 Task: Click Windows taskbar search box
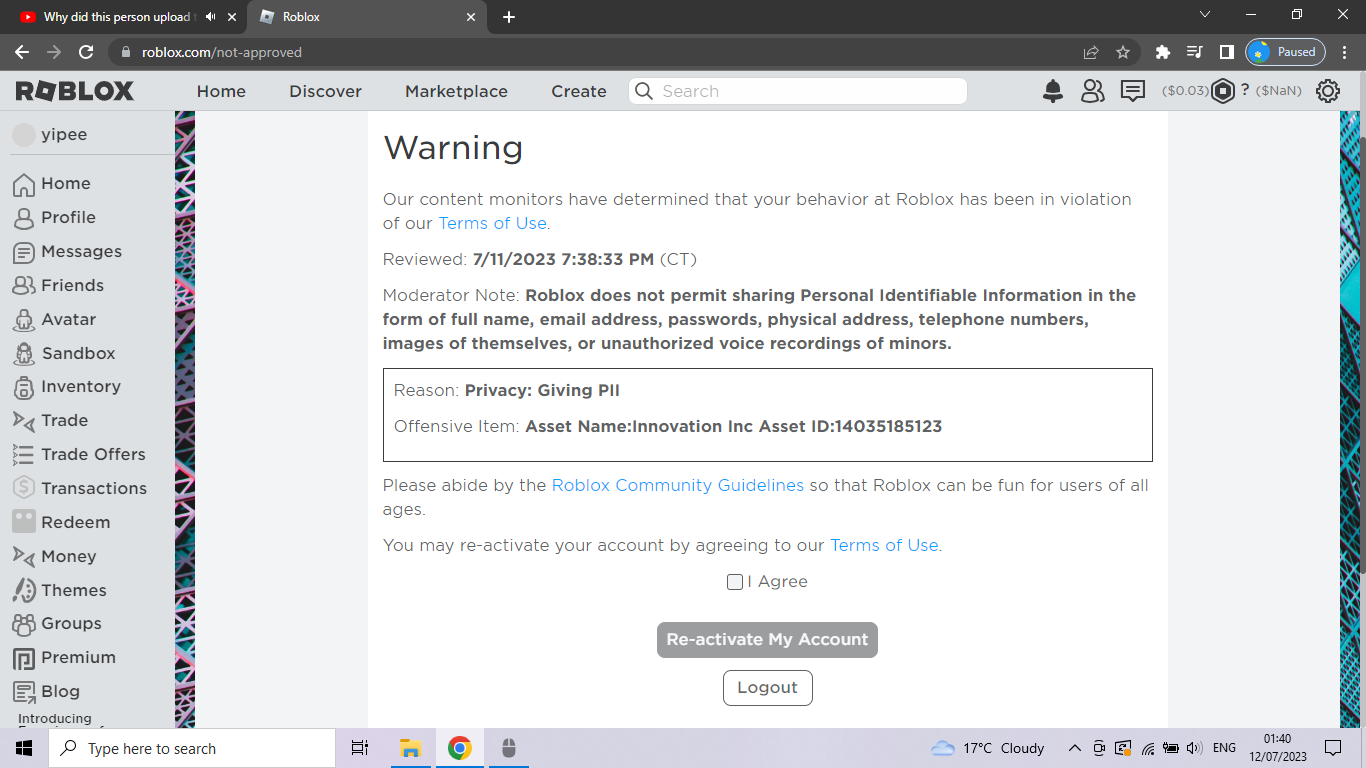coord(192,748)
